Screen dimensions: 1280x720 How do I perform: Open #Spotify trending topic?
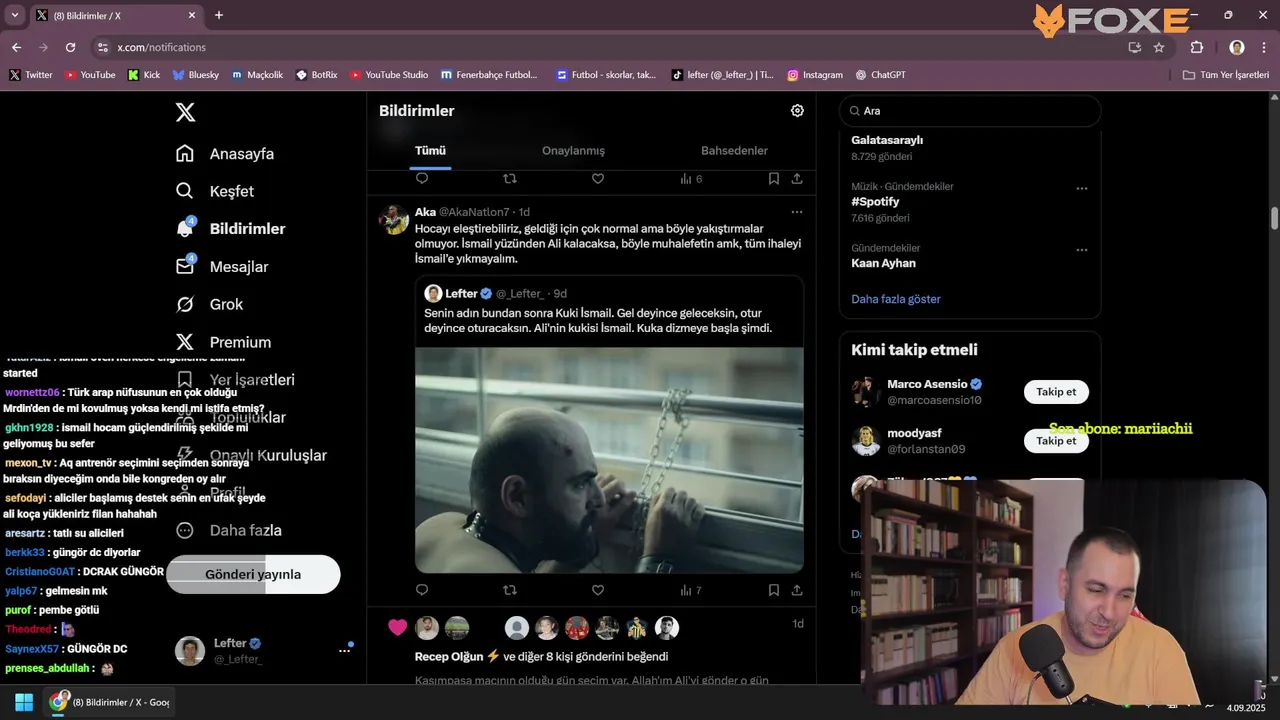click(875, 202)
